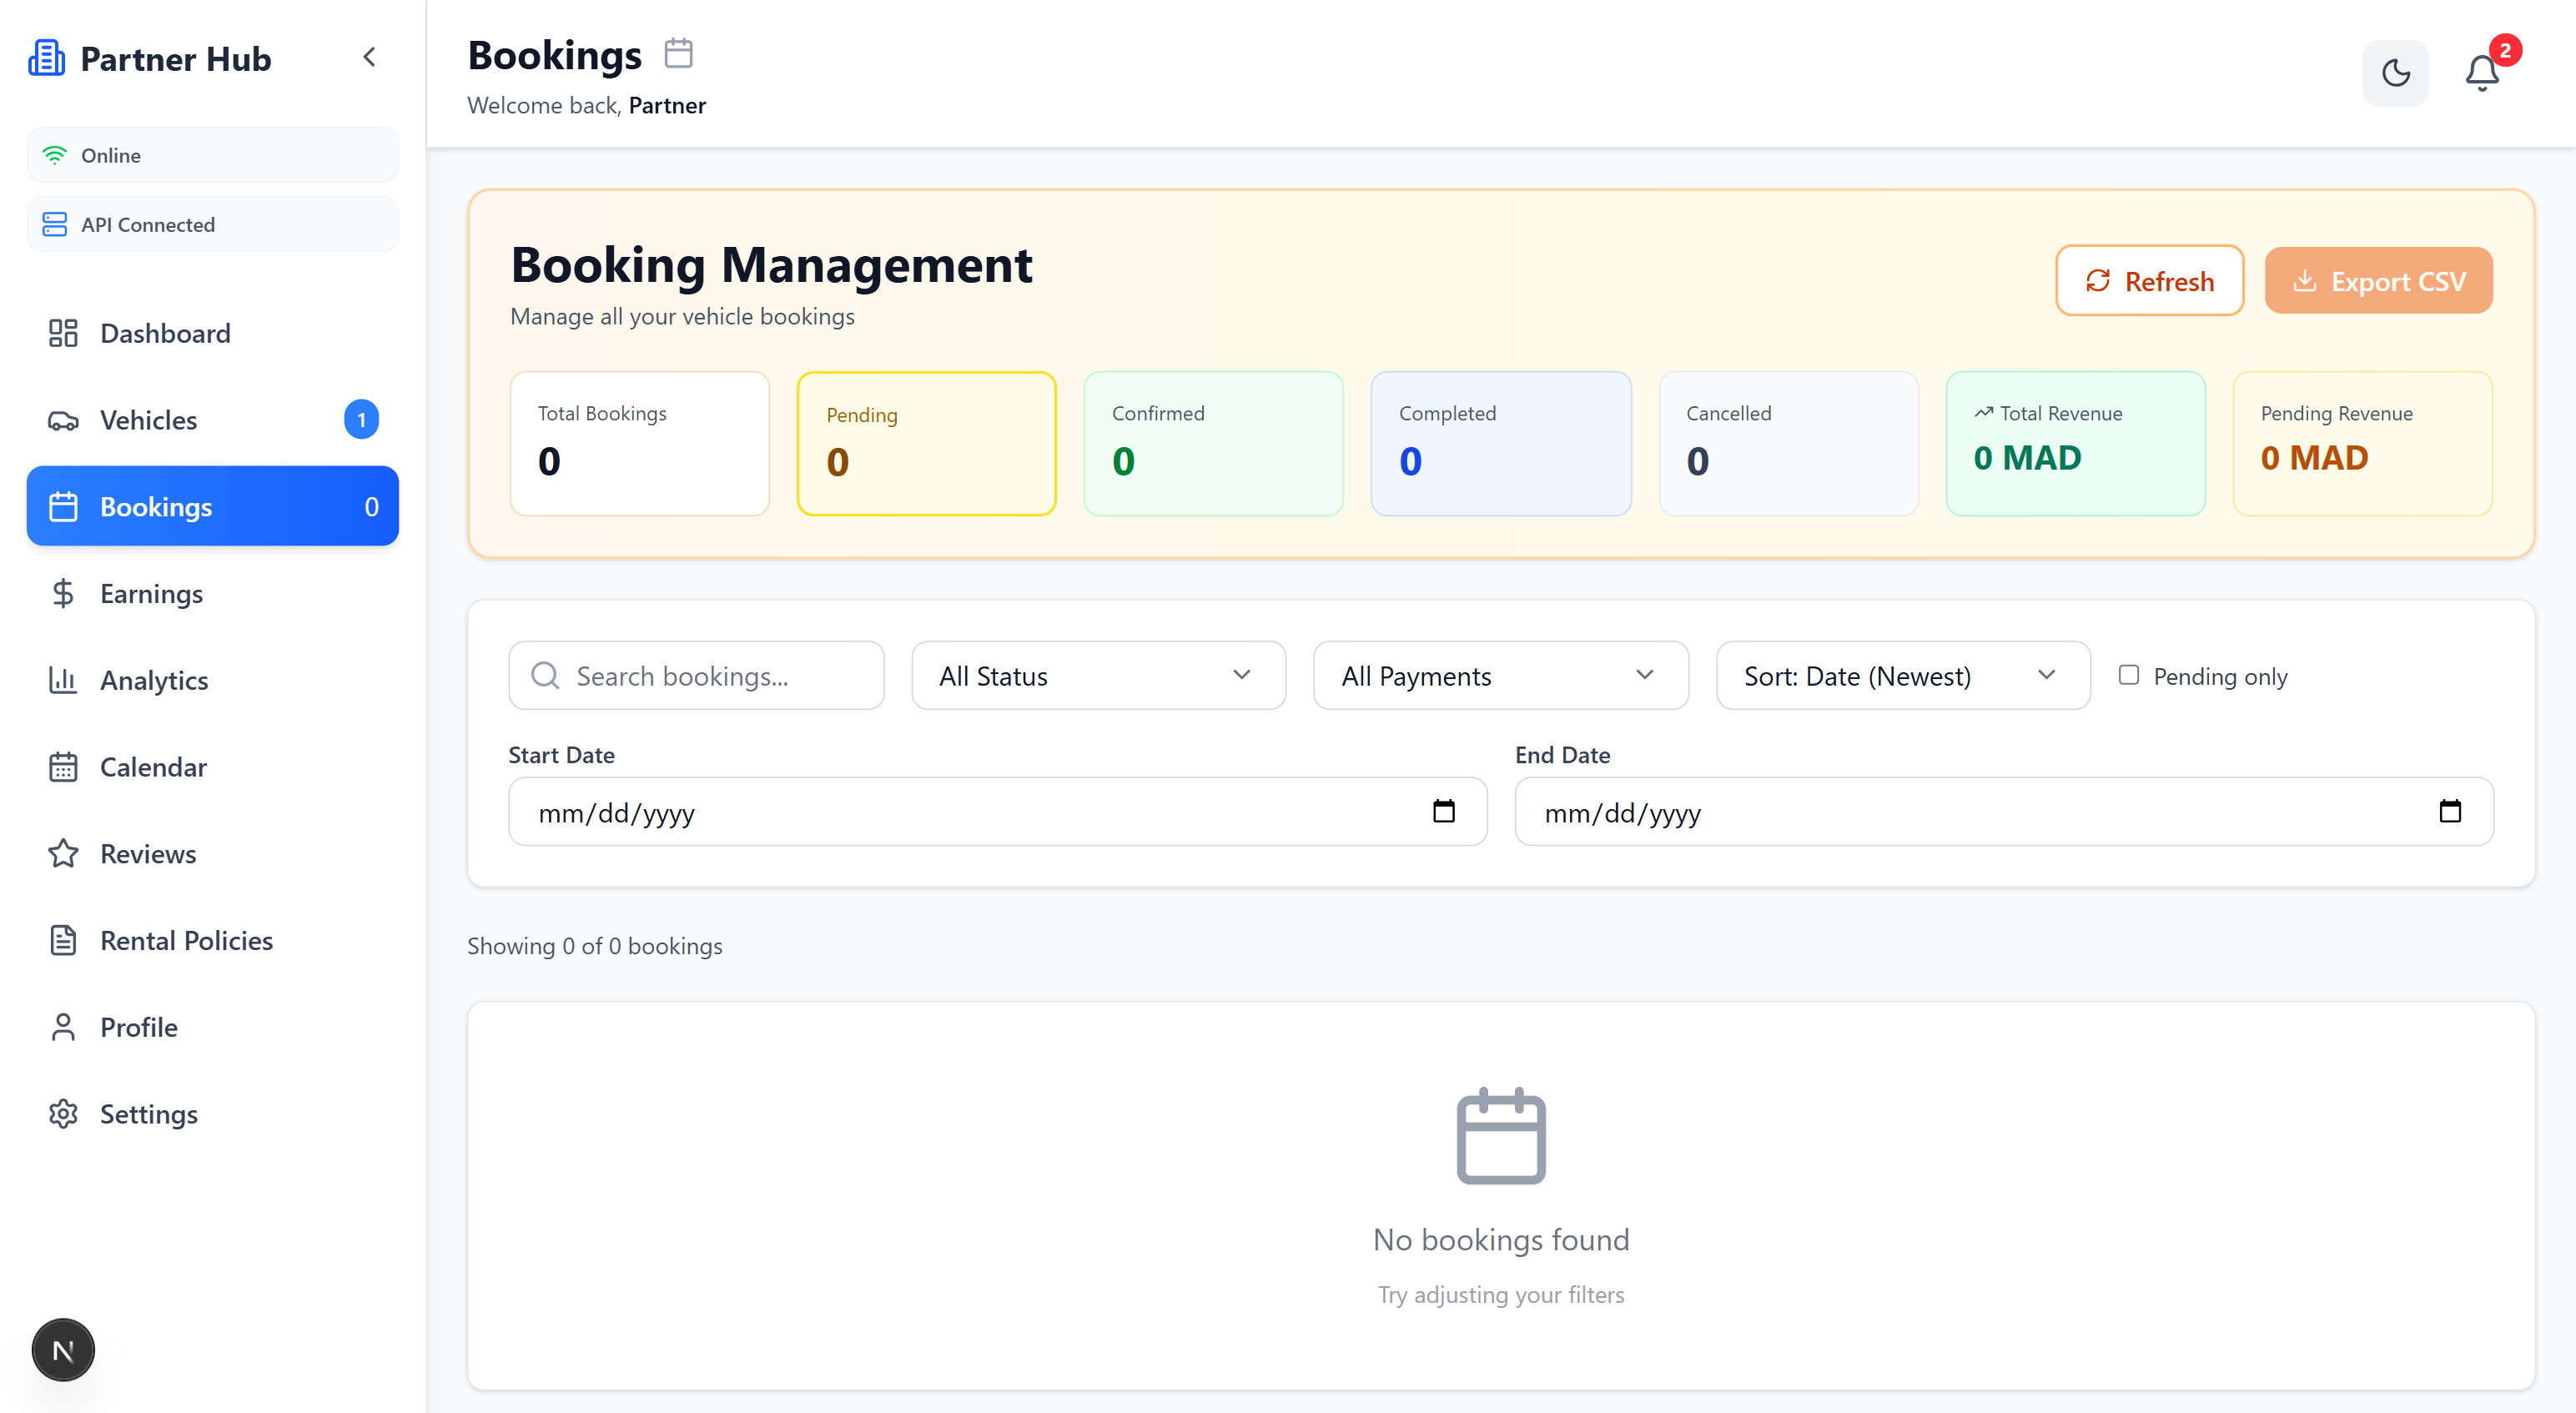Click the Partner Hub building logo
Screen dimensions: 2576x1413
[46, 58]
